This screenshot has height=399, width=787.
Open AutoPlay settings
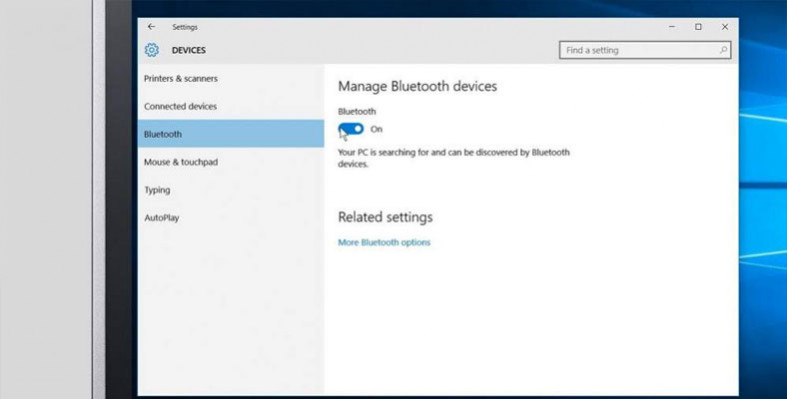(231, 218)
